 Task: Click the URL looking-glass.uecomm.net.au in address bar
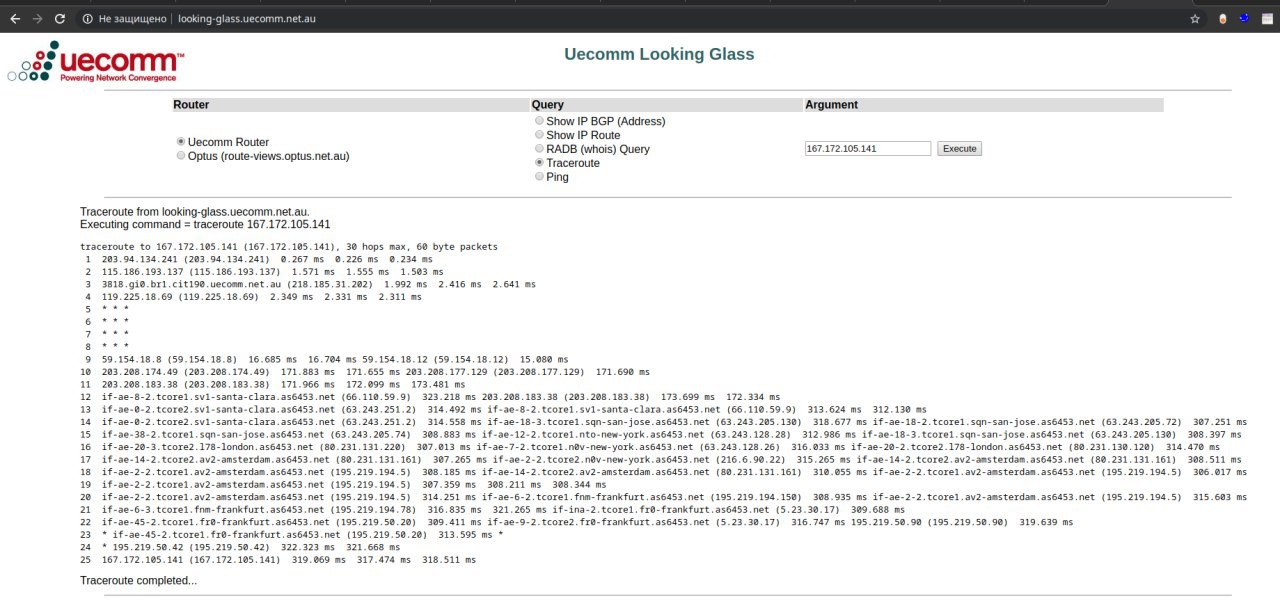click(x=247, y=19)
